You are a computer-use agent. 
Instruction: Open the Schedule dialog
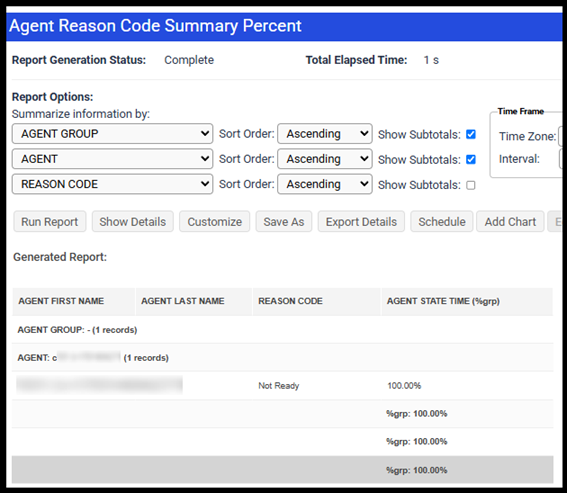(442, 222)
